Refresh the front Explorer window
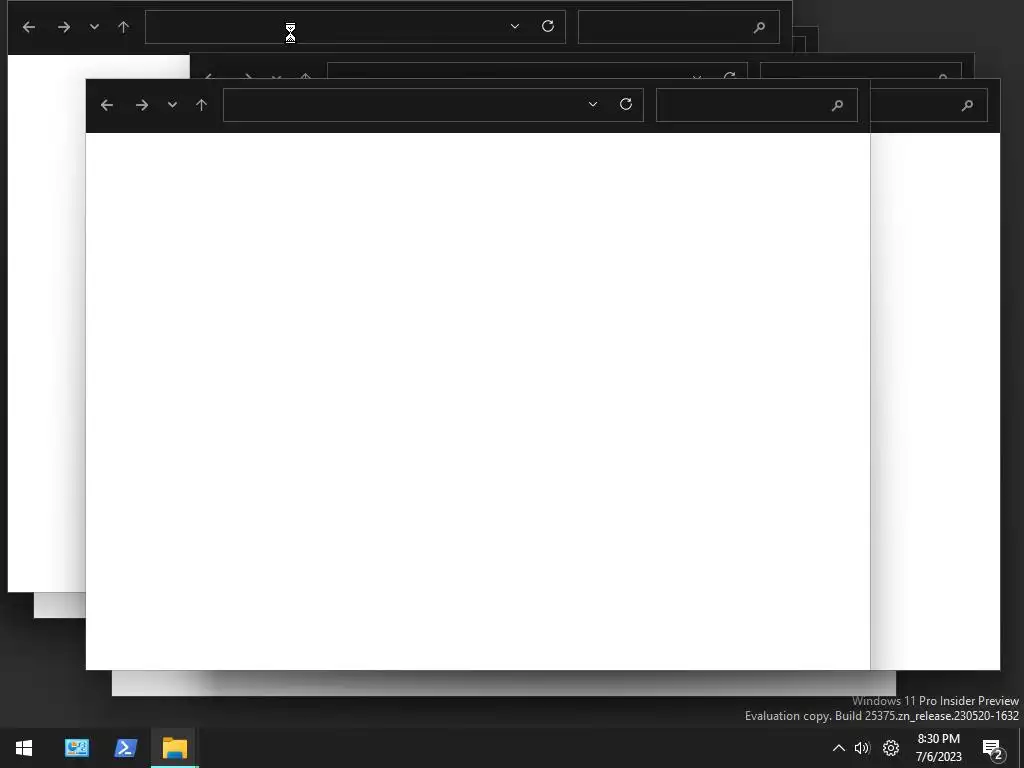 coord(626,104)
